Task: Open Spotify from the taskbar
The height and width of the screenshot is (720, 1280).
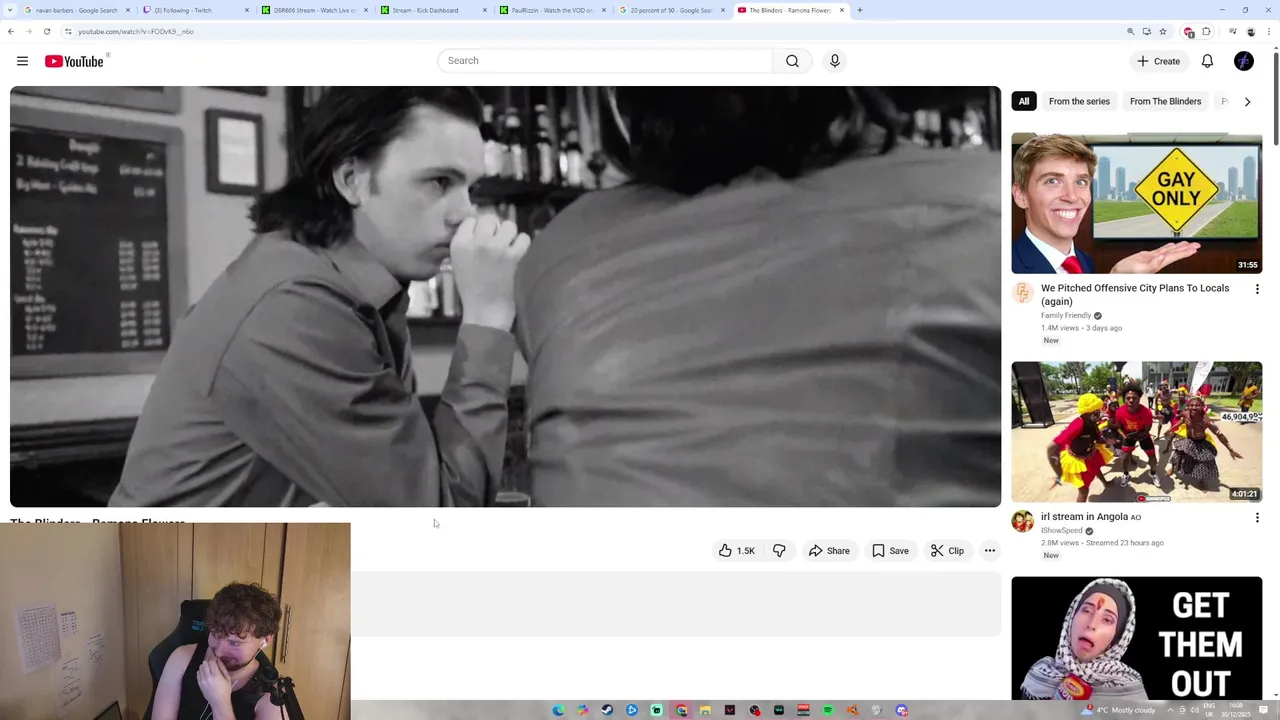Action: click(x=828, y=710)
